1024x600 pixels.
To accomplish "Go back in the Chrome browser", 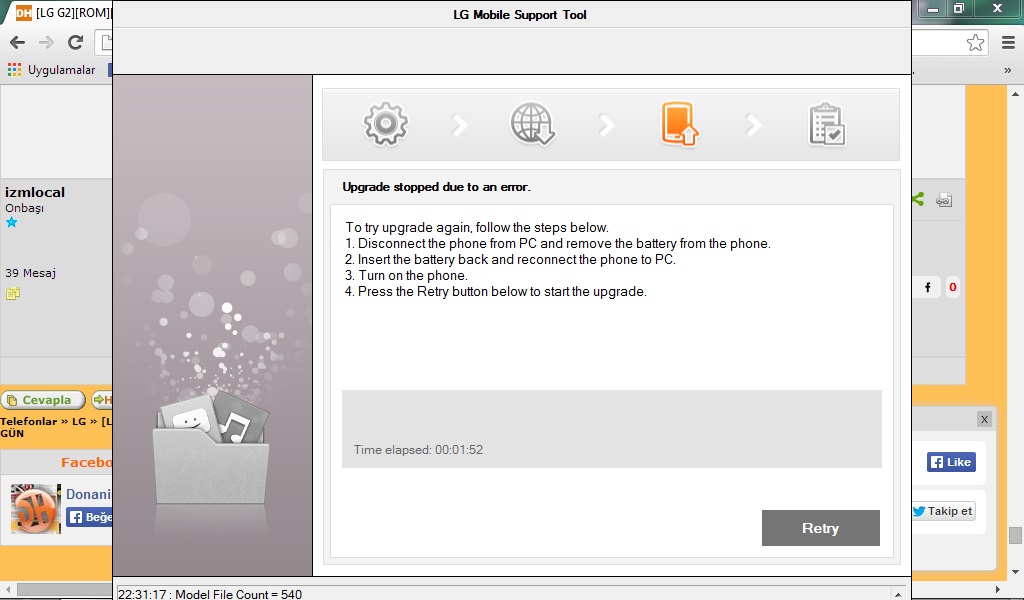I will tap(18, 42).
